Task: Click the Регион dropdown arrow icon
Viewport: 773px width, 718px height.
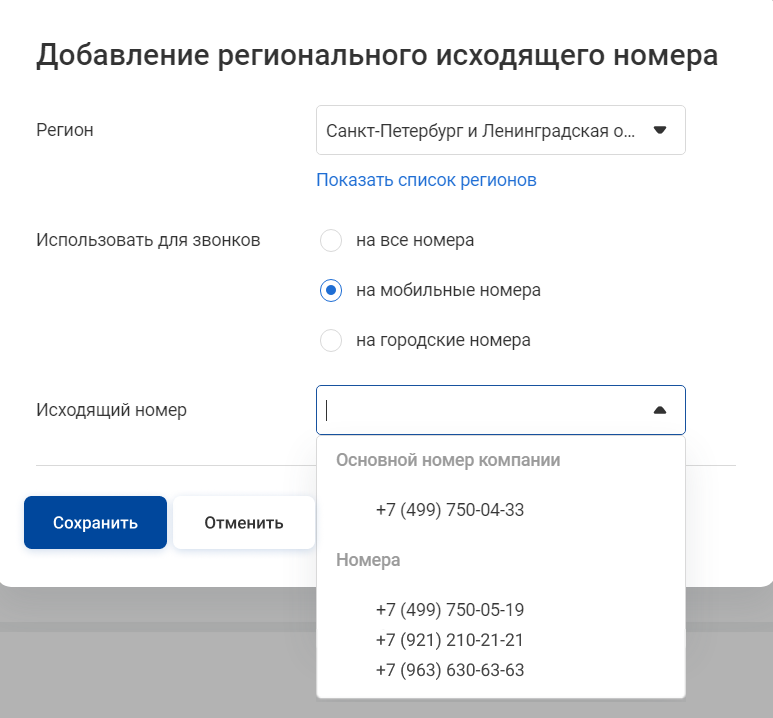Action: [660, 130]
